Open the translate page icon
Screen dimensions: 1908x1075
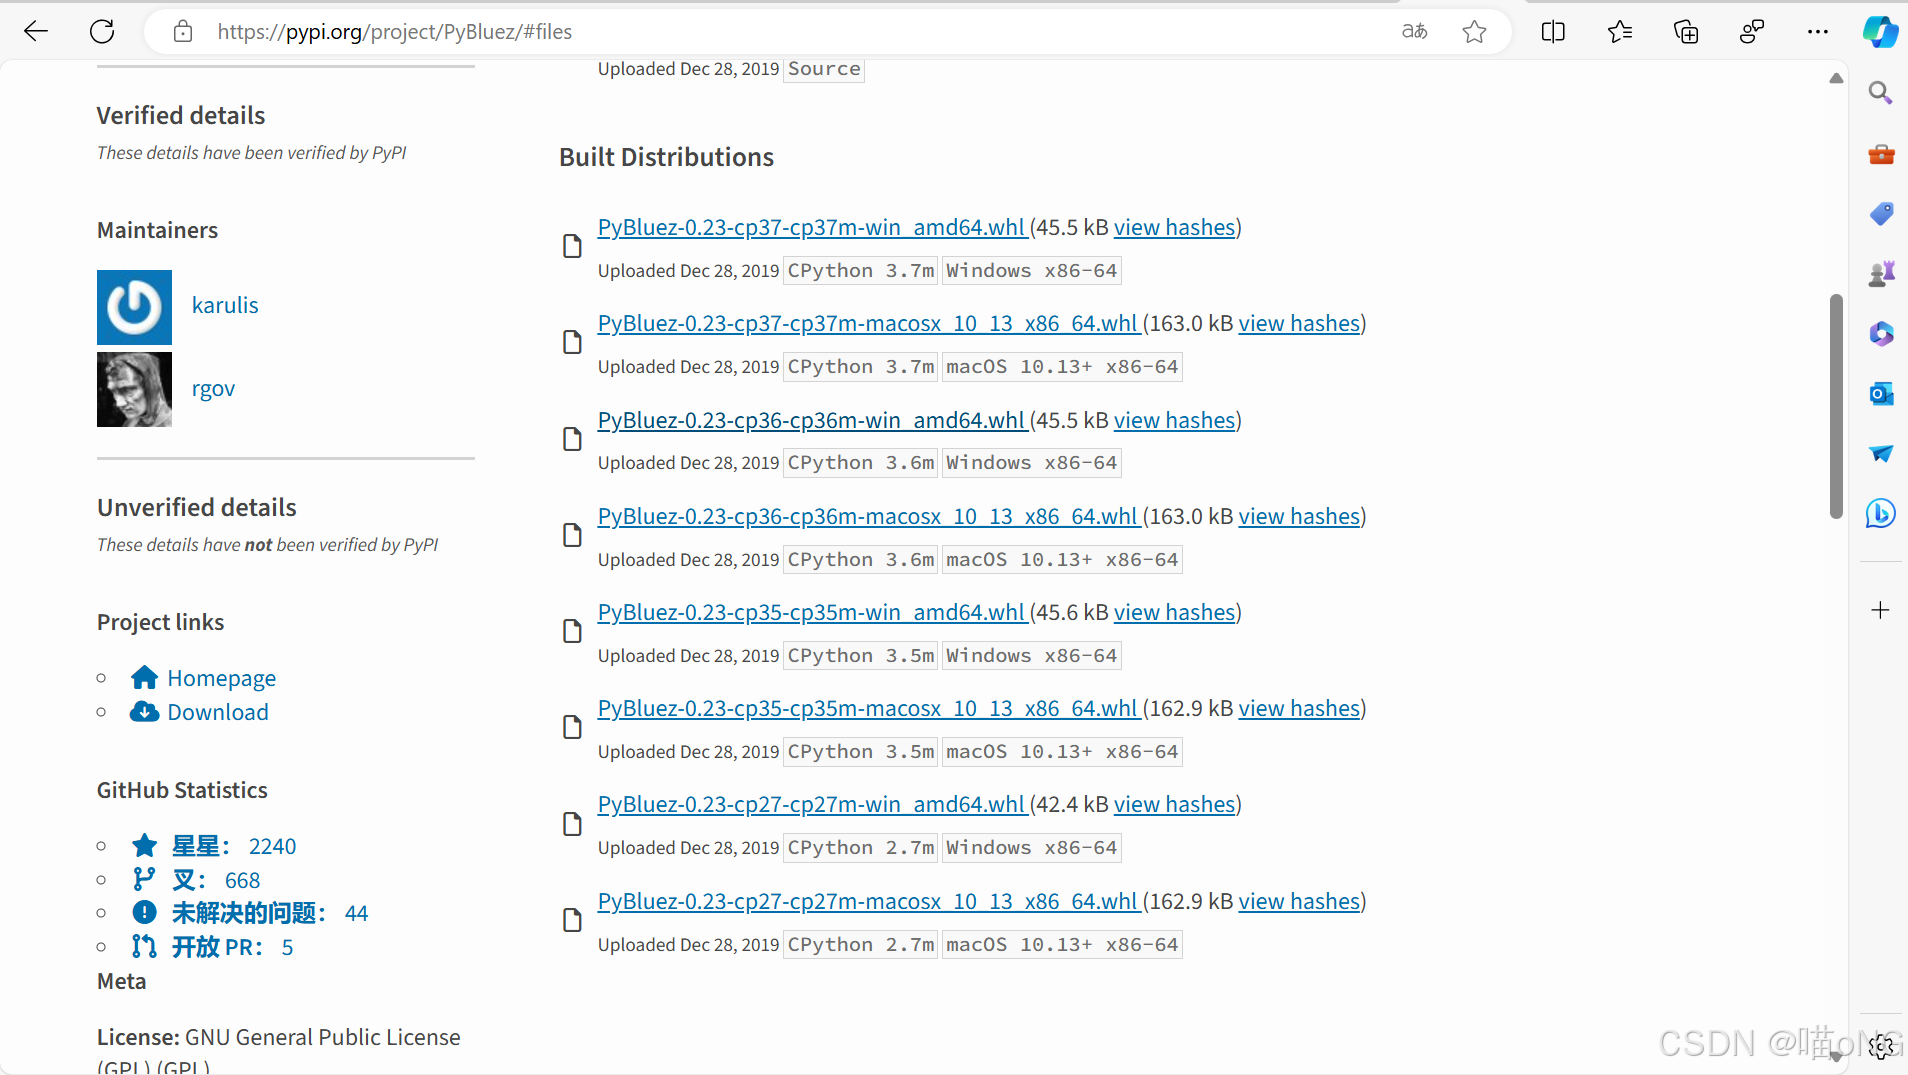[1414, 31]
